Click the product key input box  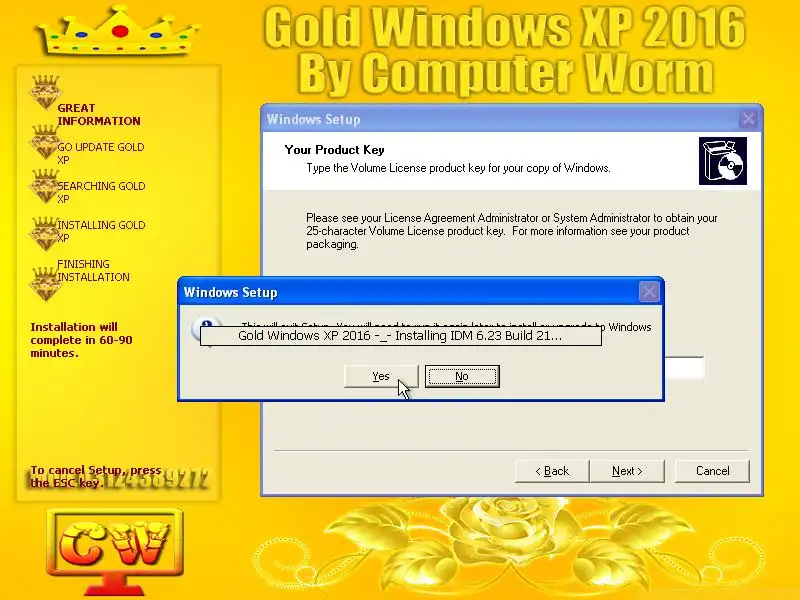point(684,367)
